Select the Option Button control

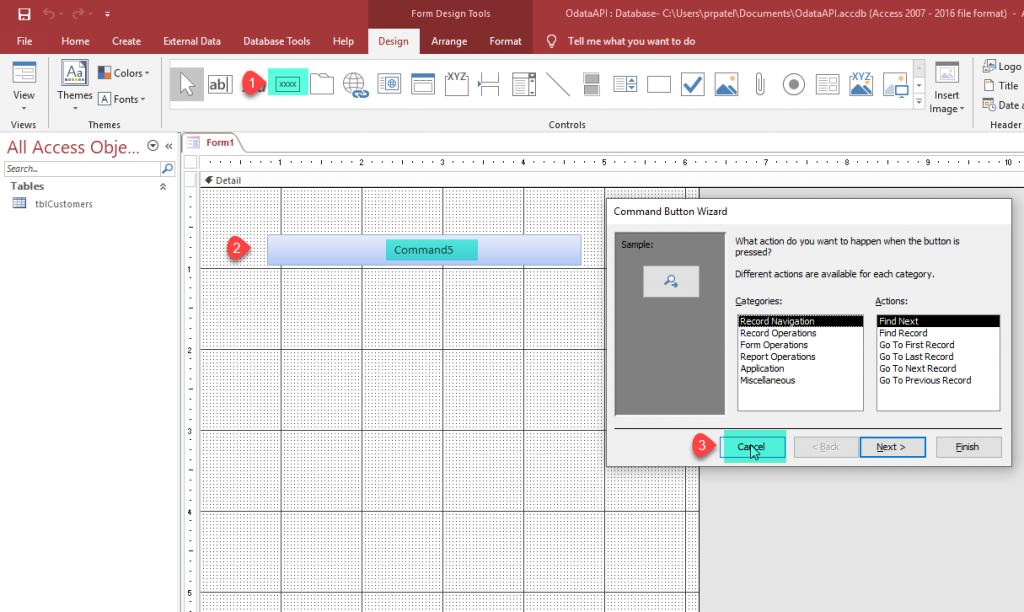pyautogui.click(x=794, y=85)
